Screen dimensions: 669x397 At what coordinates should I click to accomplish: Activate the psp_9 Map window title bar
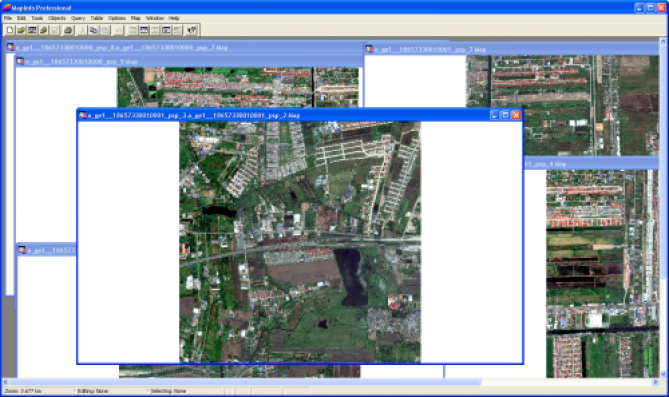pos(189,61)
